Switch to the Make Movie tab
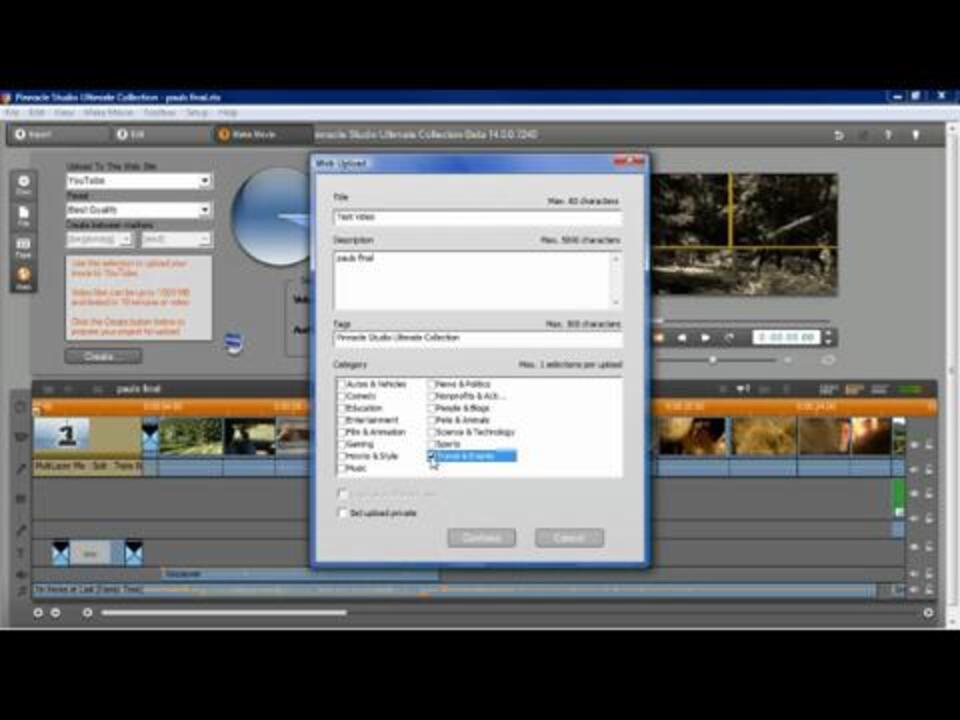Screen dimensions: 960x720 [263, 135]
